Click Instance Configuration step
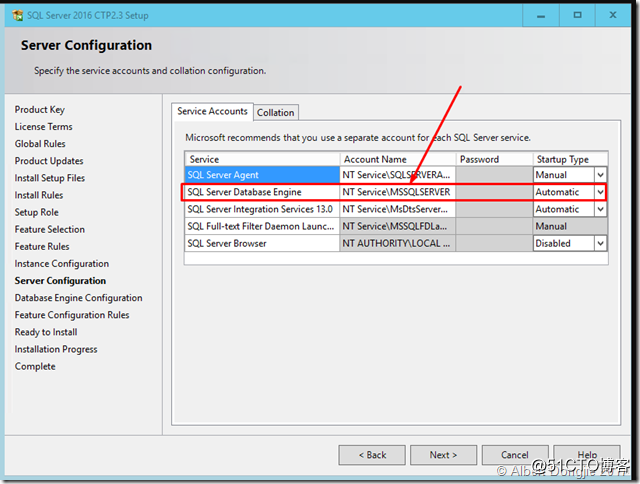 tap(62, 264)
